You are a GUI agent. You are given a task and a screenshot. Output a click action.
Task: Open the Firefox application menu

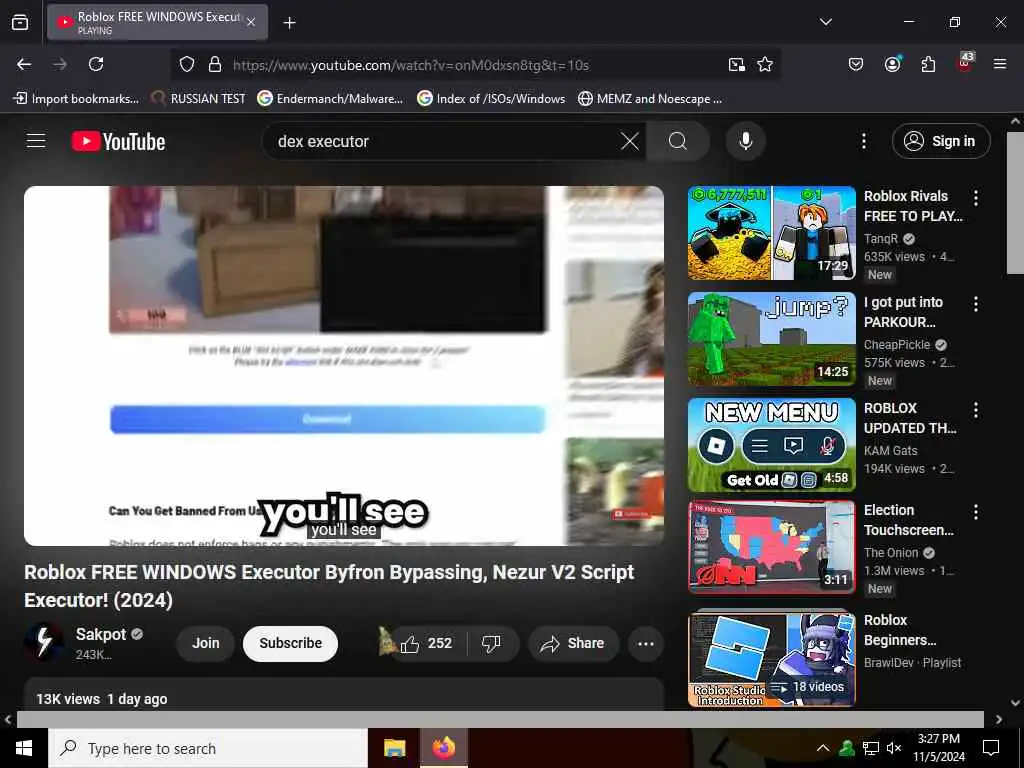1000,64
